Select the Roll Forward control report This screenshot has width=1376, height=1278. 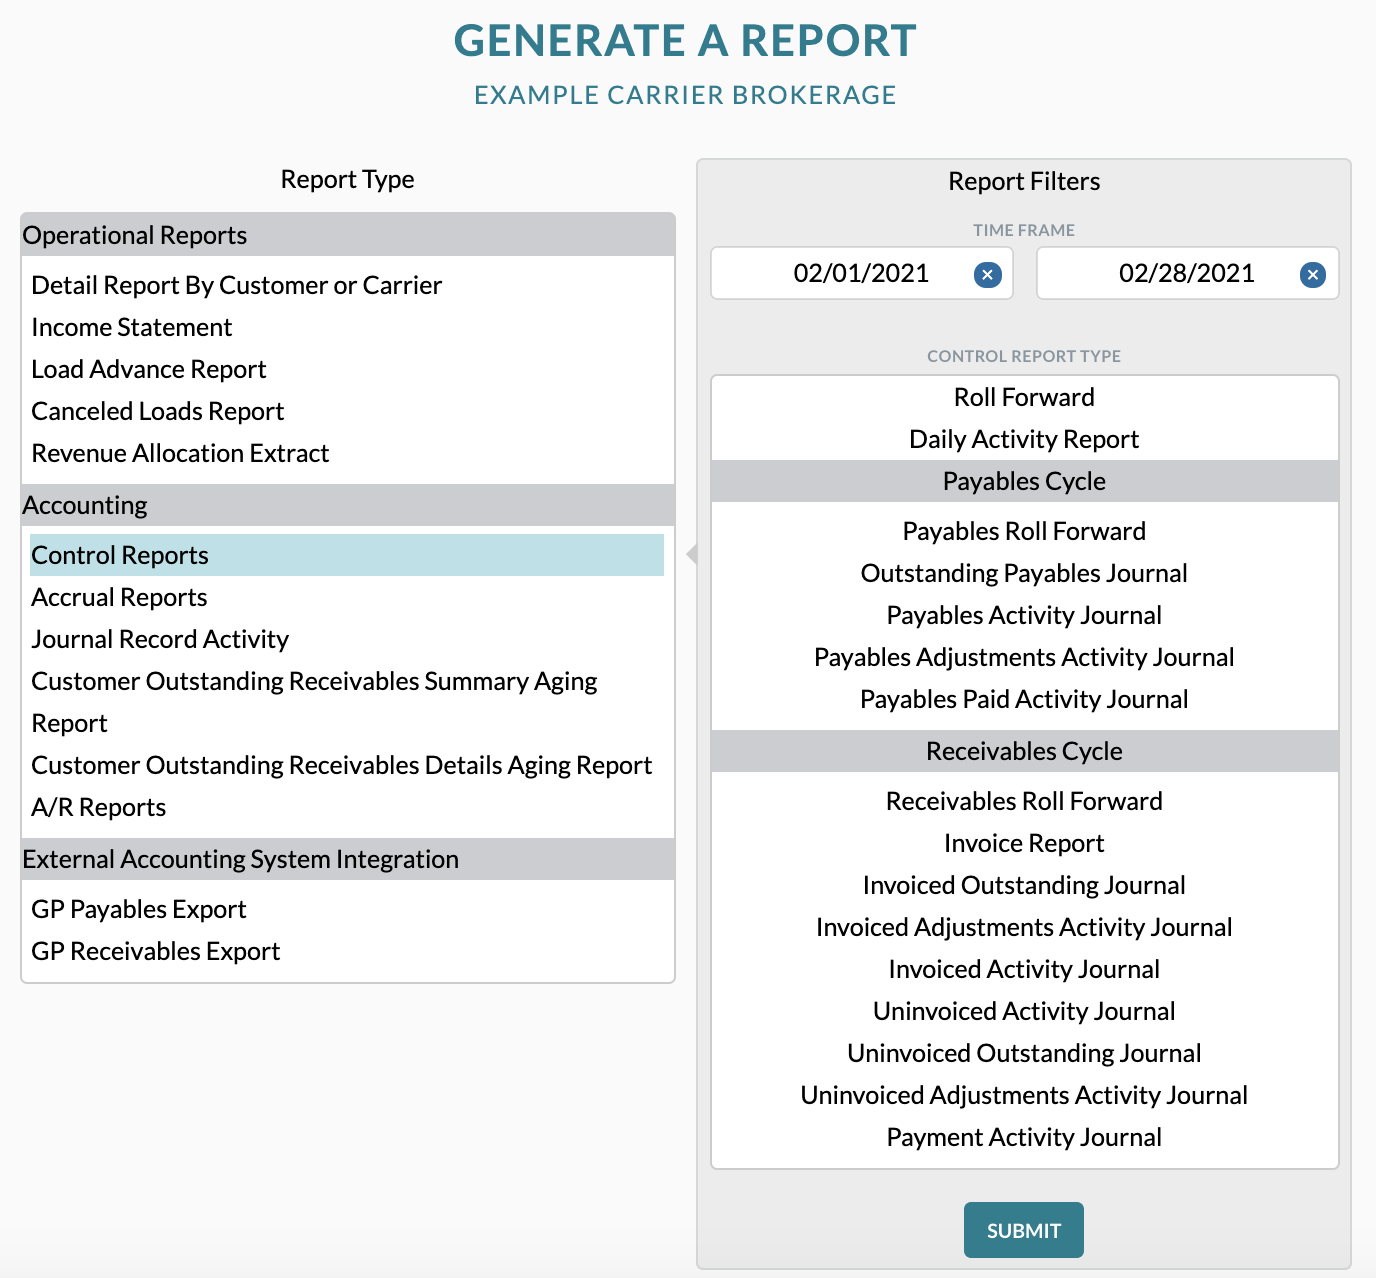coord(1023,396)
